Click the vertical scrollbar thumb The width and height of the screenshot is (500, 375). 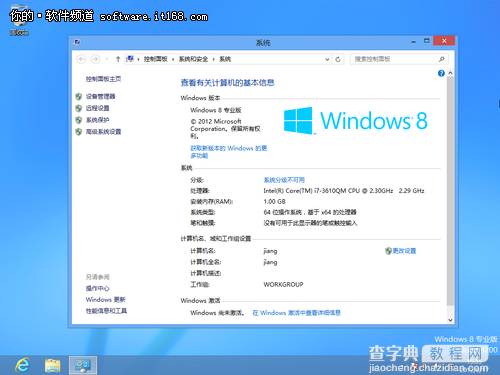(450, 191)
